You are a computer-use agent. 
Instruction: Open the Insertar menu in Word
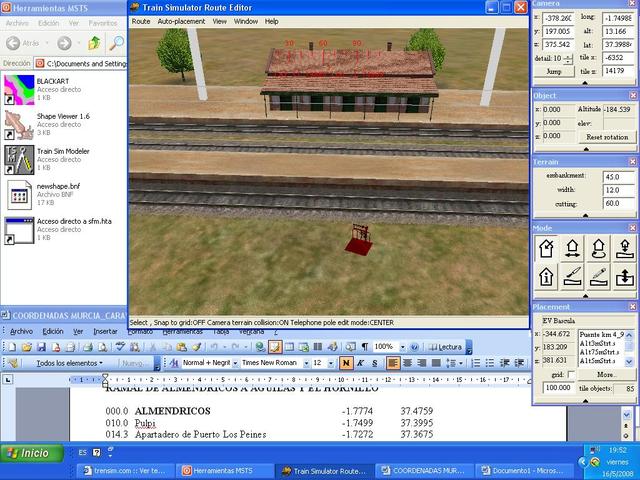tap(105, 330)
